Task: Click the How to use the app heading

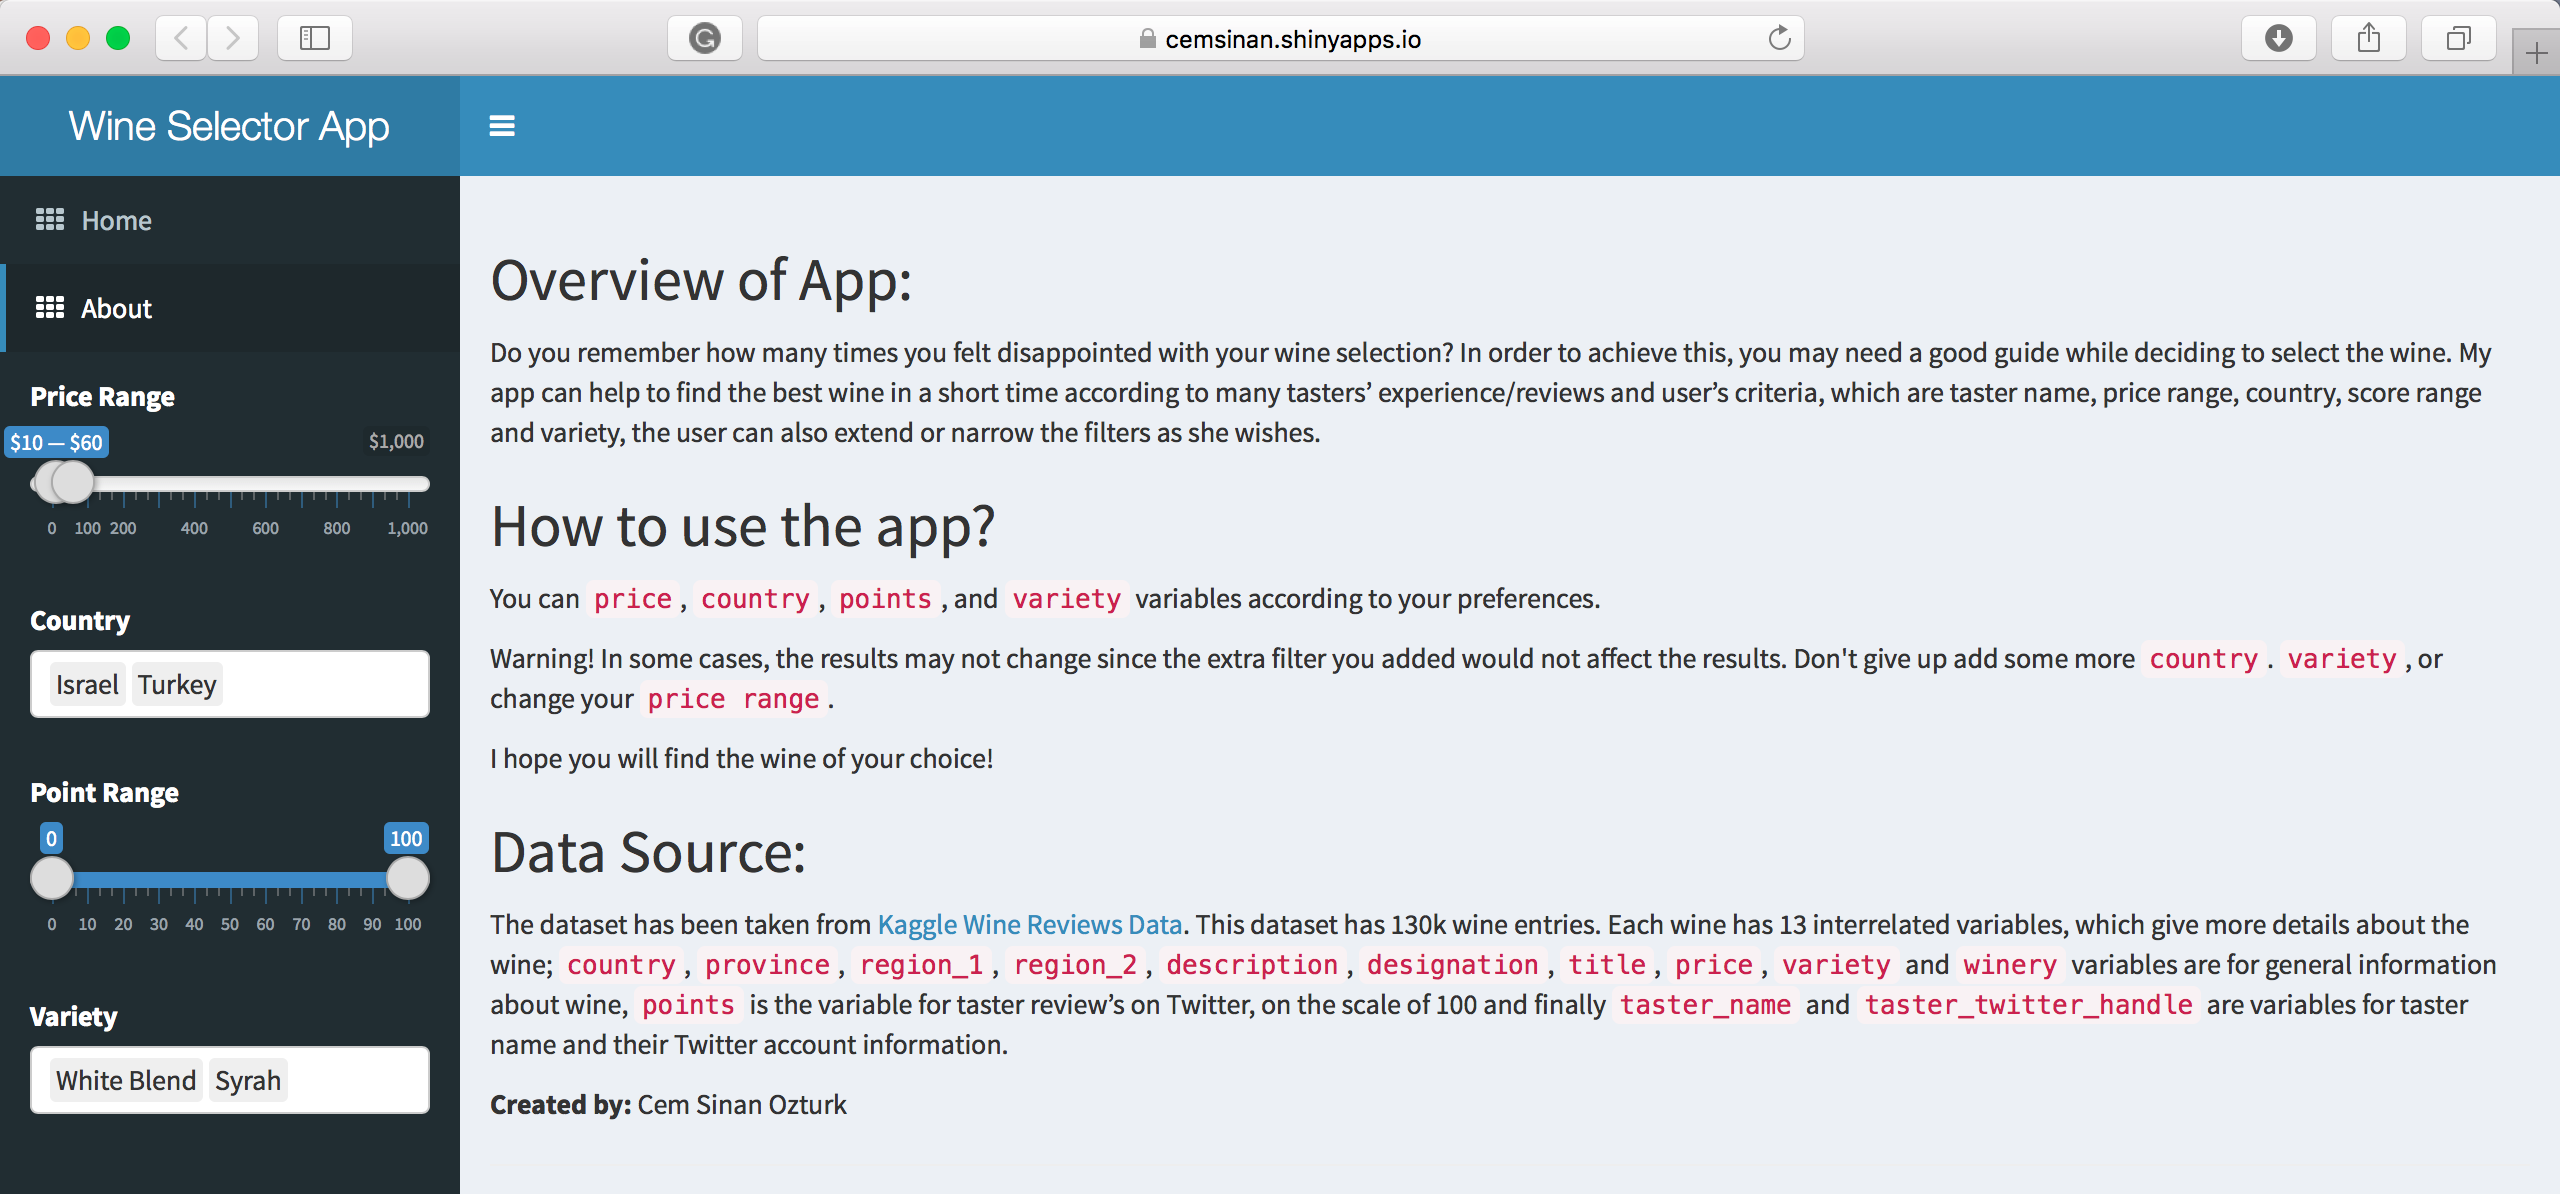Action: (743, 526)
